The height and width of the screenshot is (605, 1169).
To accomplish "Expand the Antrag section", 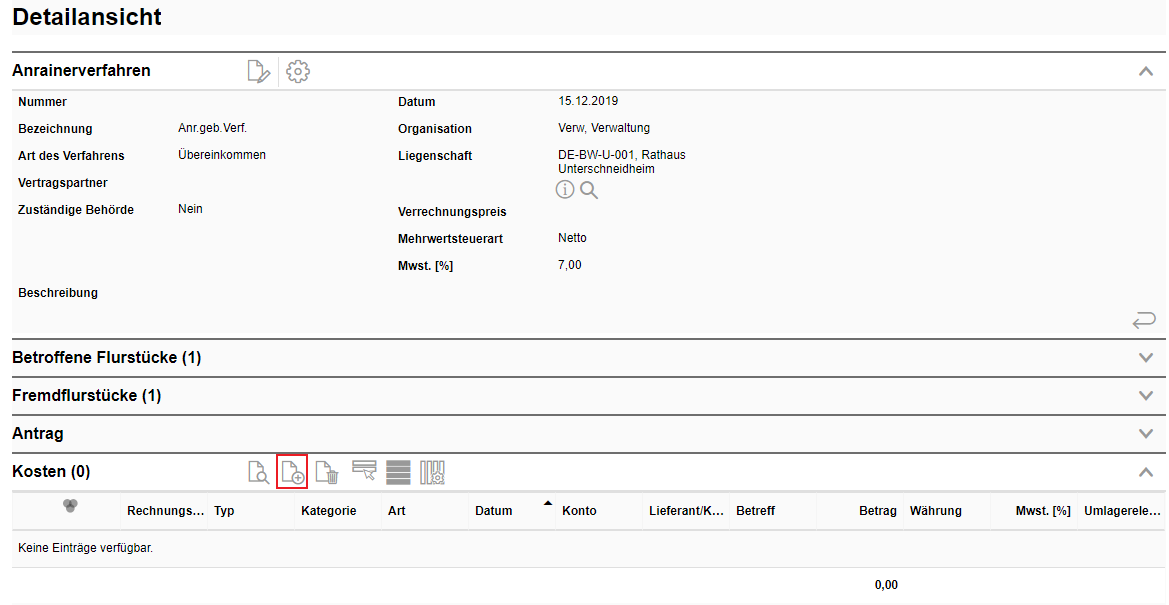I will pos(1146,434).
